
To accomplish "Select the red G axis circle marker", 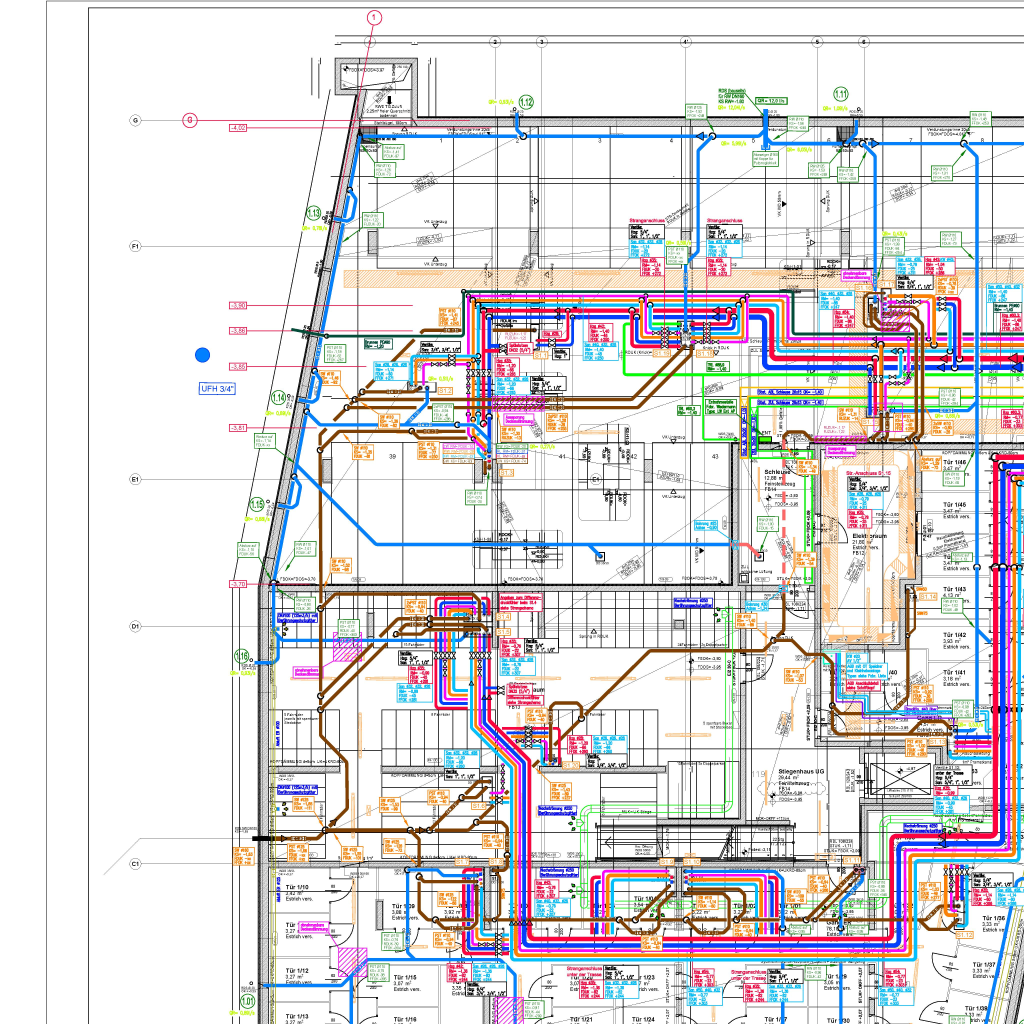I will pos(189,120).
